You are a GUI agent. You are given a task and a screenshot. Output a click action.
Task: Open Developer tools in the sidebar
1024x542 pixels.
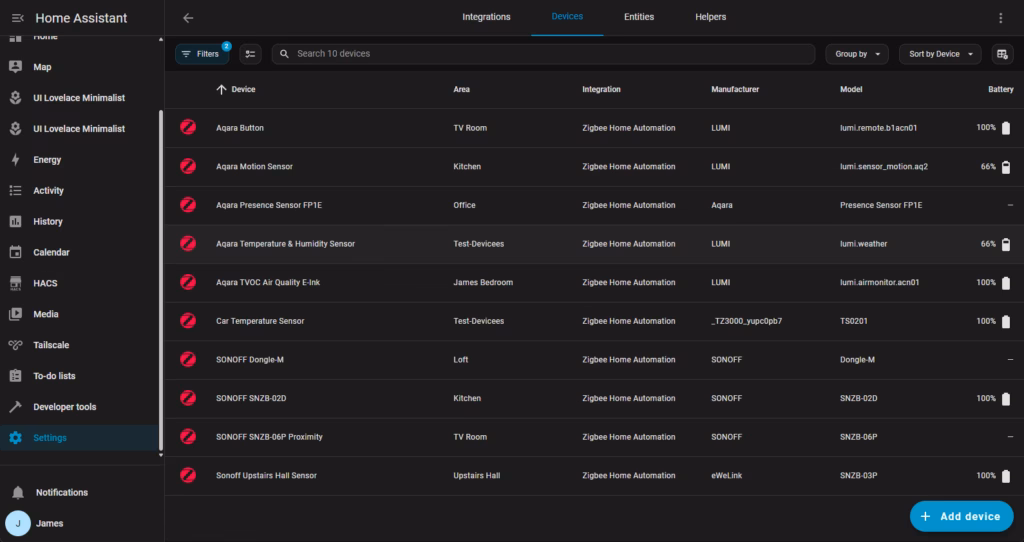pos(65,407)
